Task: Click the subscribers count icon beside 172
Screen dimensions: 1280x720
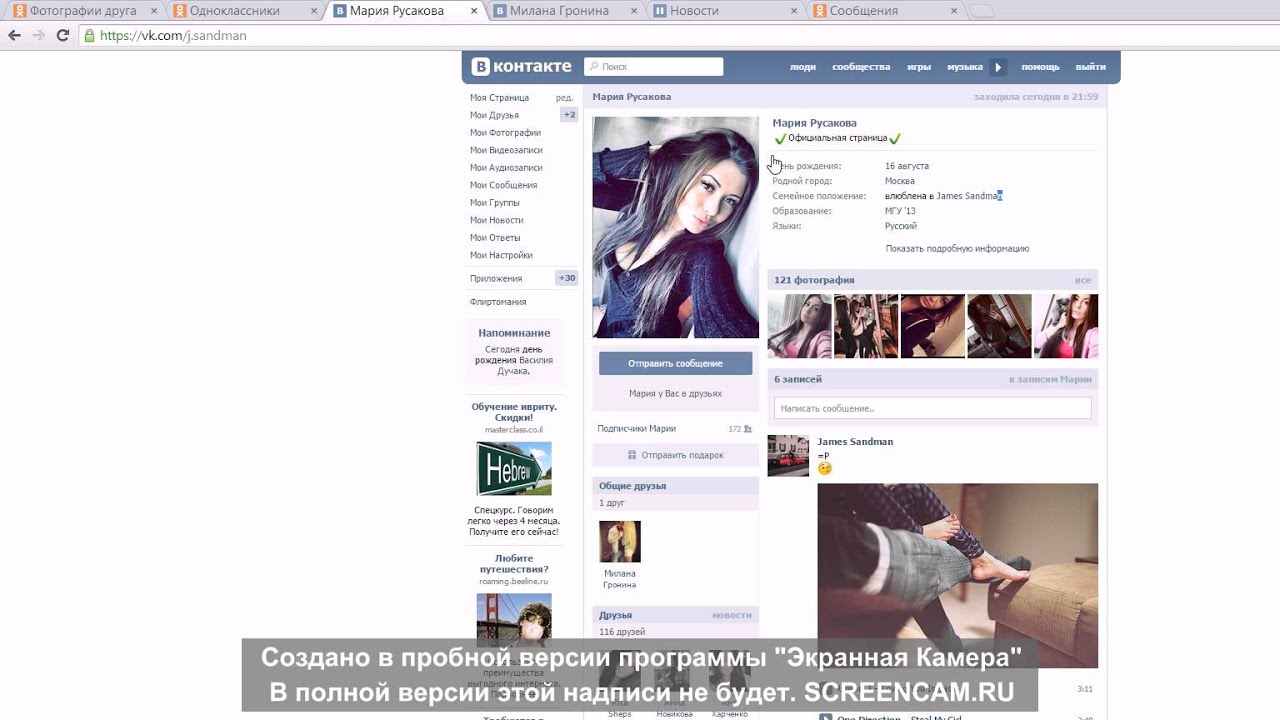Action: coord(747,429)
